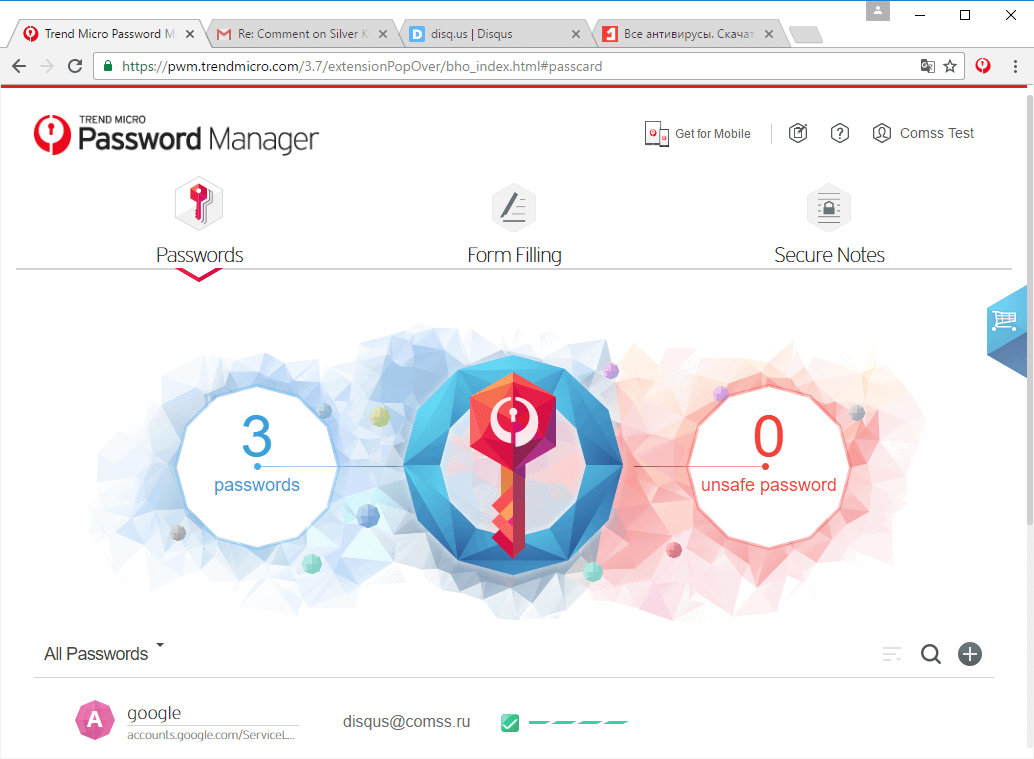The width and height of the screenshot is (1034, 759).
Task: Close the Все антивирусы tab
Action: tap(769, 34)
